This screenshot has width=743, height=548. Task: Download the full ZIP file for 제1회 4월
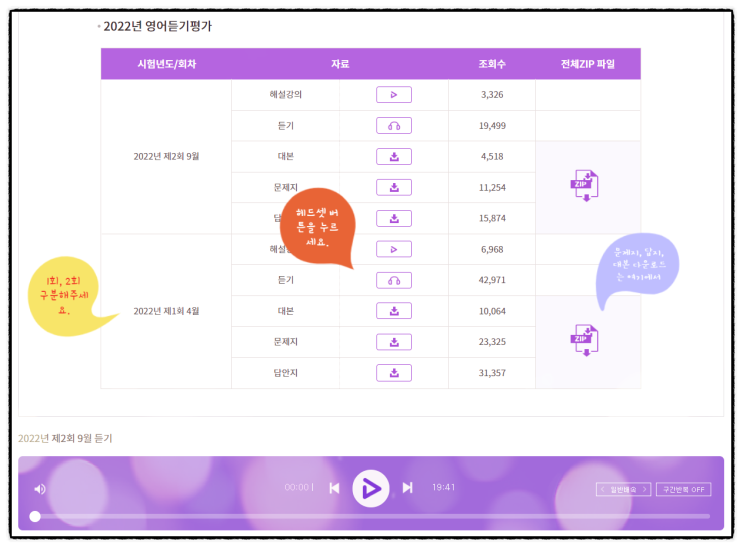coord(585,340)
